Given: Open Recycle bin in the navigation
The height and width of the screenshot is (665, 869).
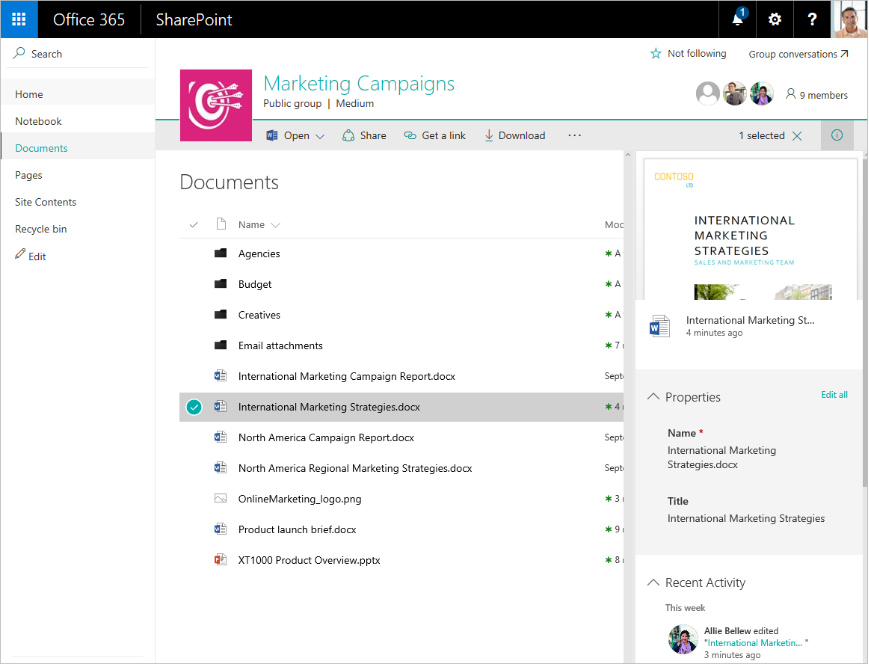Looking at the screenshot, I should pos(40,229).
